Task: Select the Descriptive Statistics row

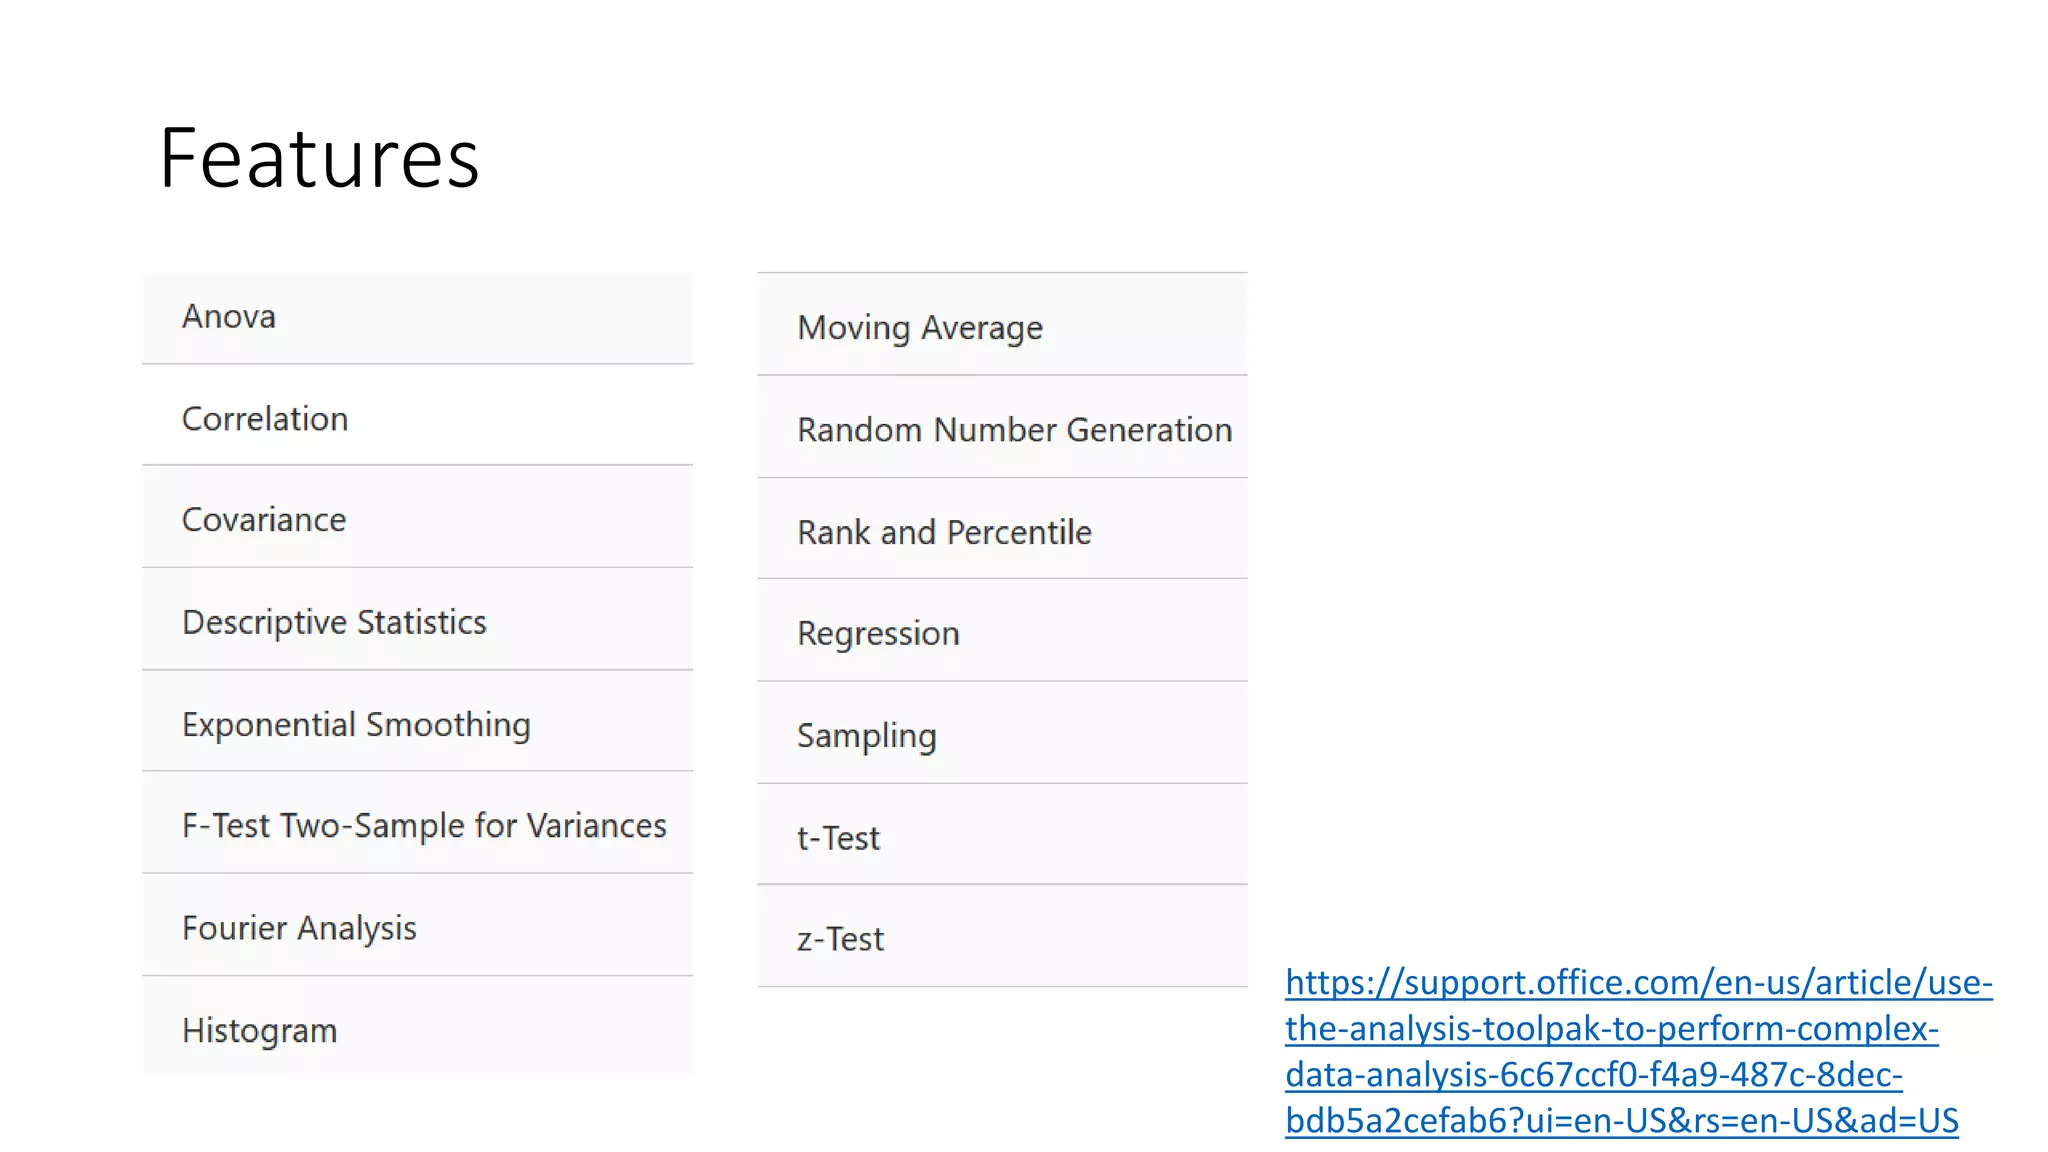Action: (417, 619)
